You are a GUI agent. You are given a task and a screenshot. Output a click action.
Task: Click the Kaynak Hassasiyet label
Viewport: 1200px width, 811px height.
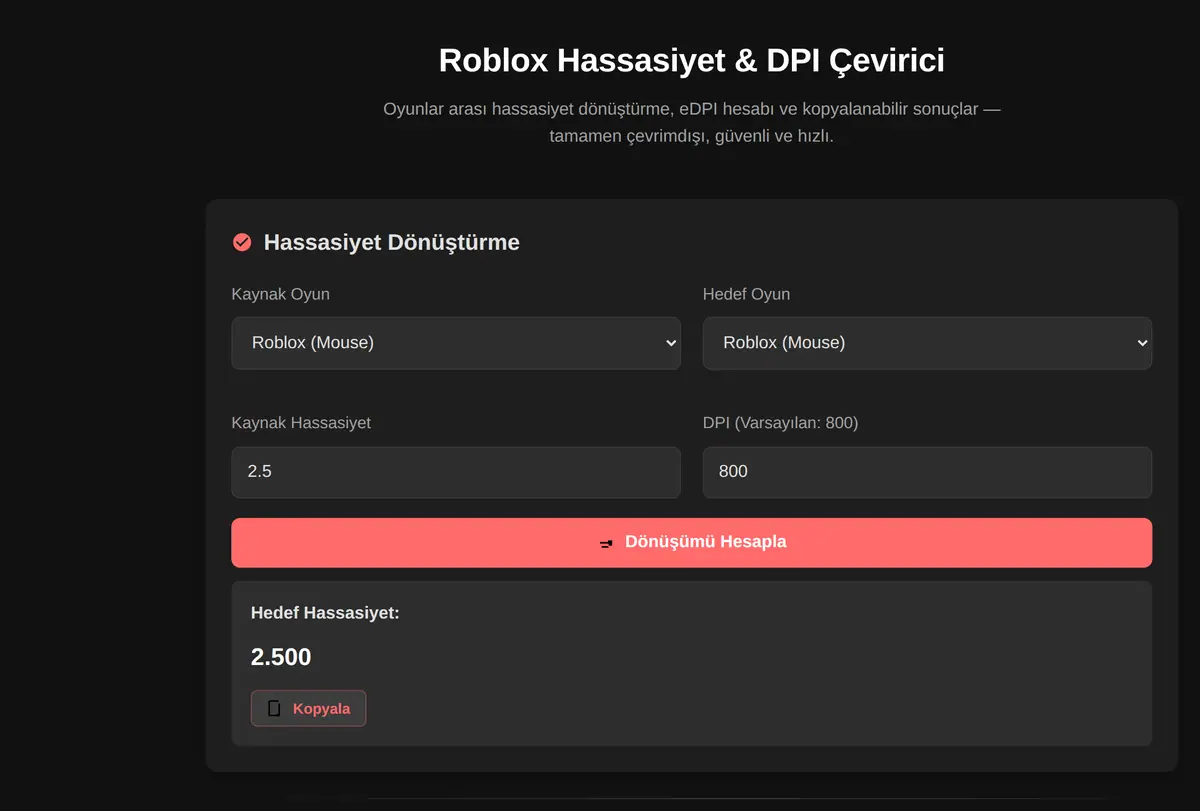301,423
